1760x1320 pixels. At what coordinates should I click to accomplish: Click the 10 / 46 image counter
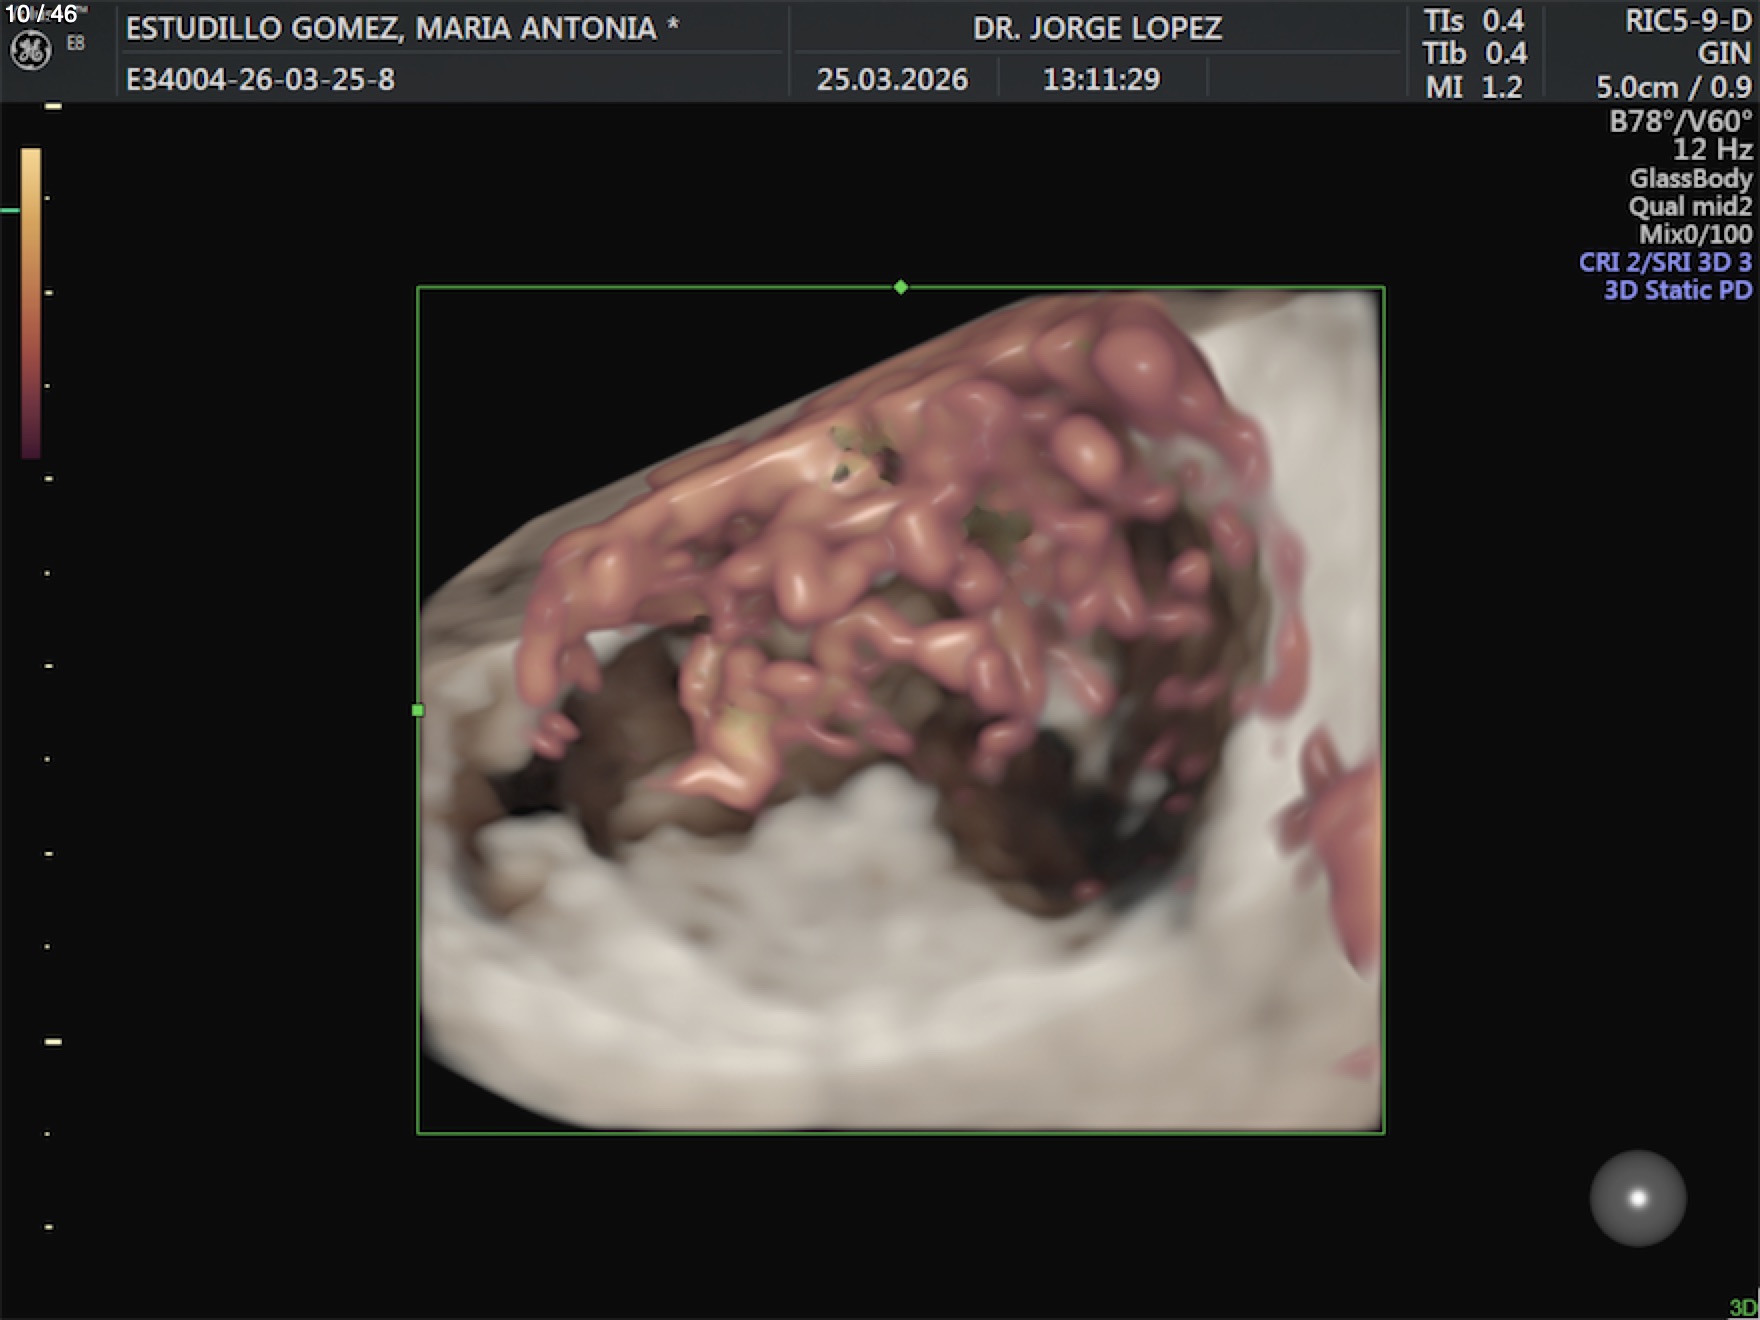pos(41,14)
